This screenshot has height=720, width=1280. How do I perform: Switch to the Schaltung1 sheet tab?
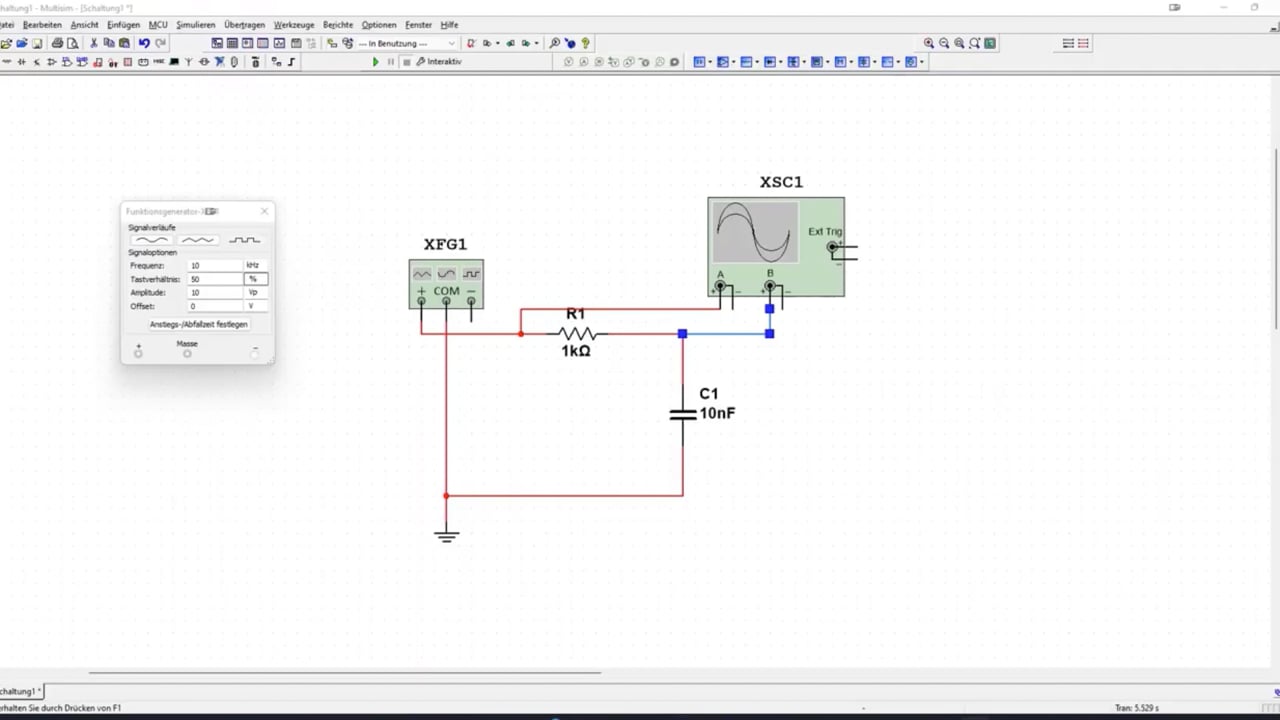click(20, 691)
